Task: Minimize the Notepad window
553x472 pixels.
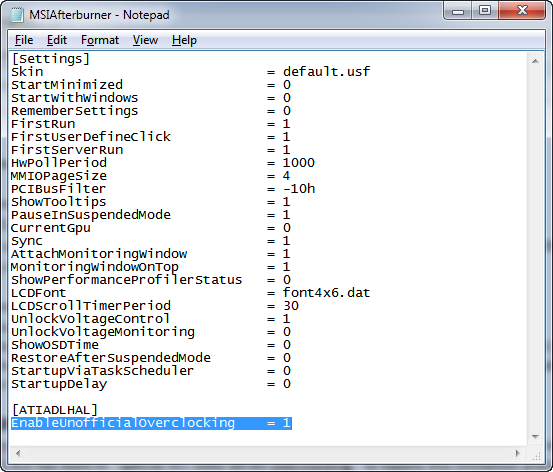Action: point(458,11)
